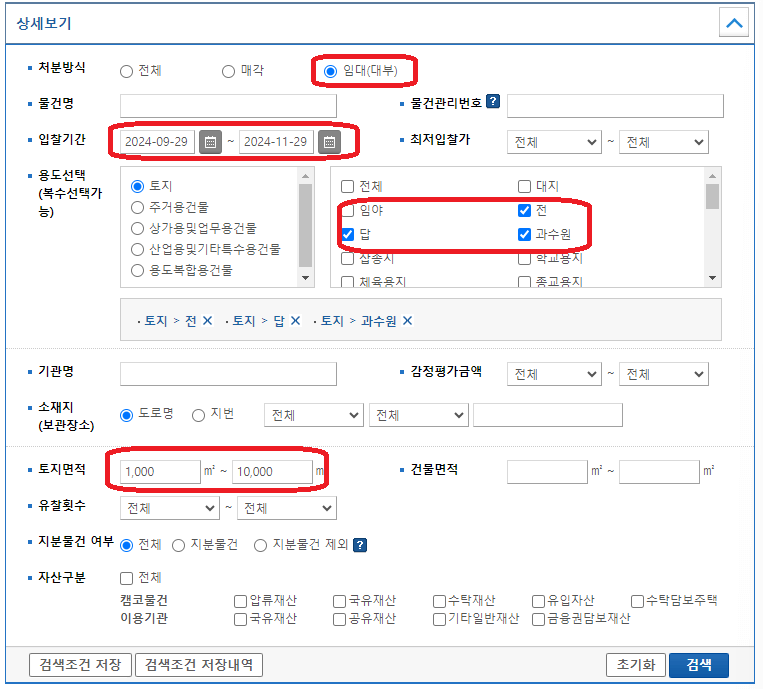Check the 임야 land type box
The image size is (763, 689).
tap(347, 210)
